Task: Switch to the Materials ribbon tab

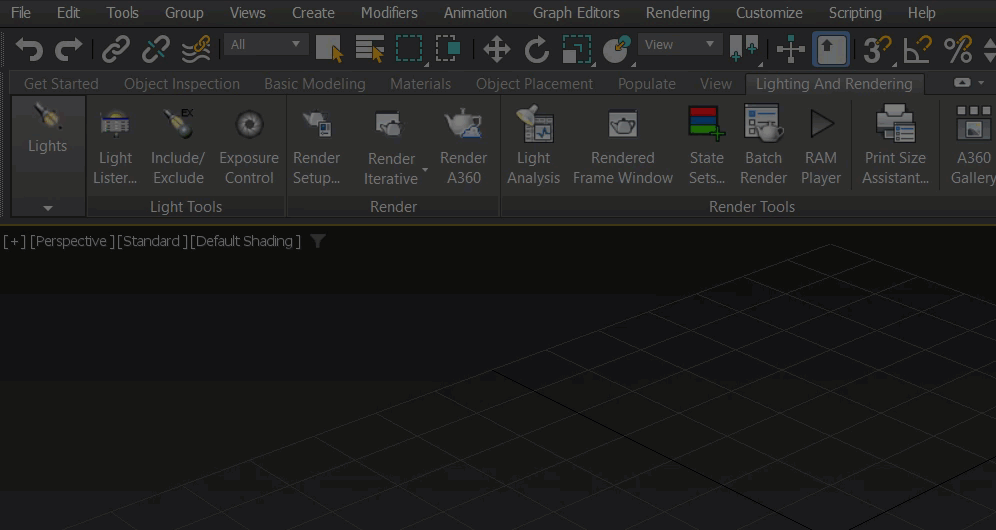Action: 421,84
